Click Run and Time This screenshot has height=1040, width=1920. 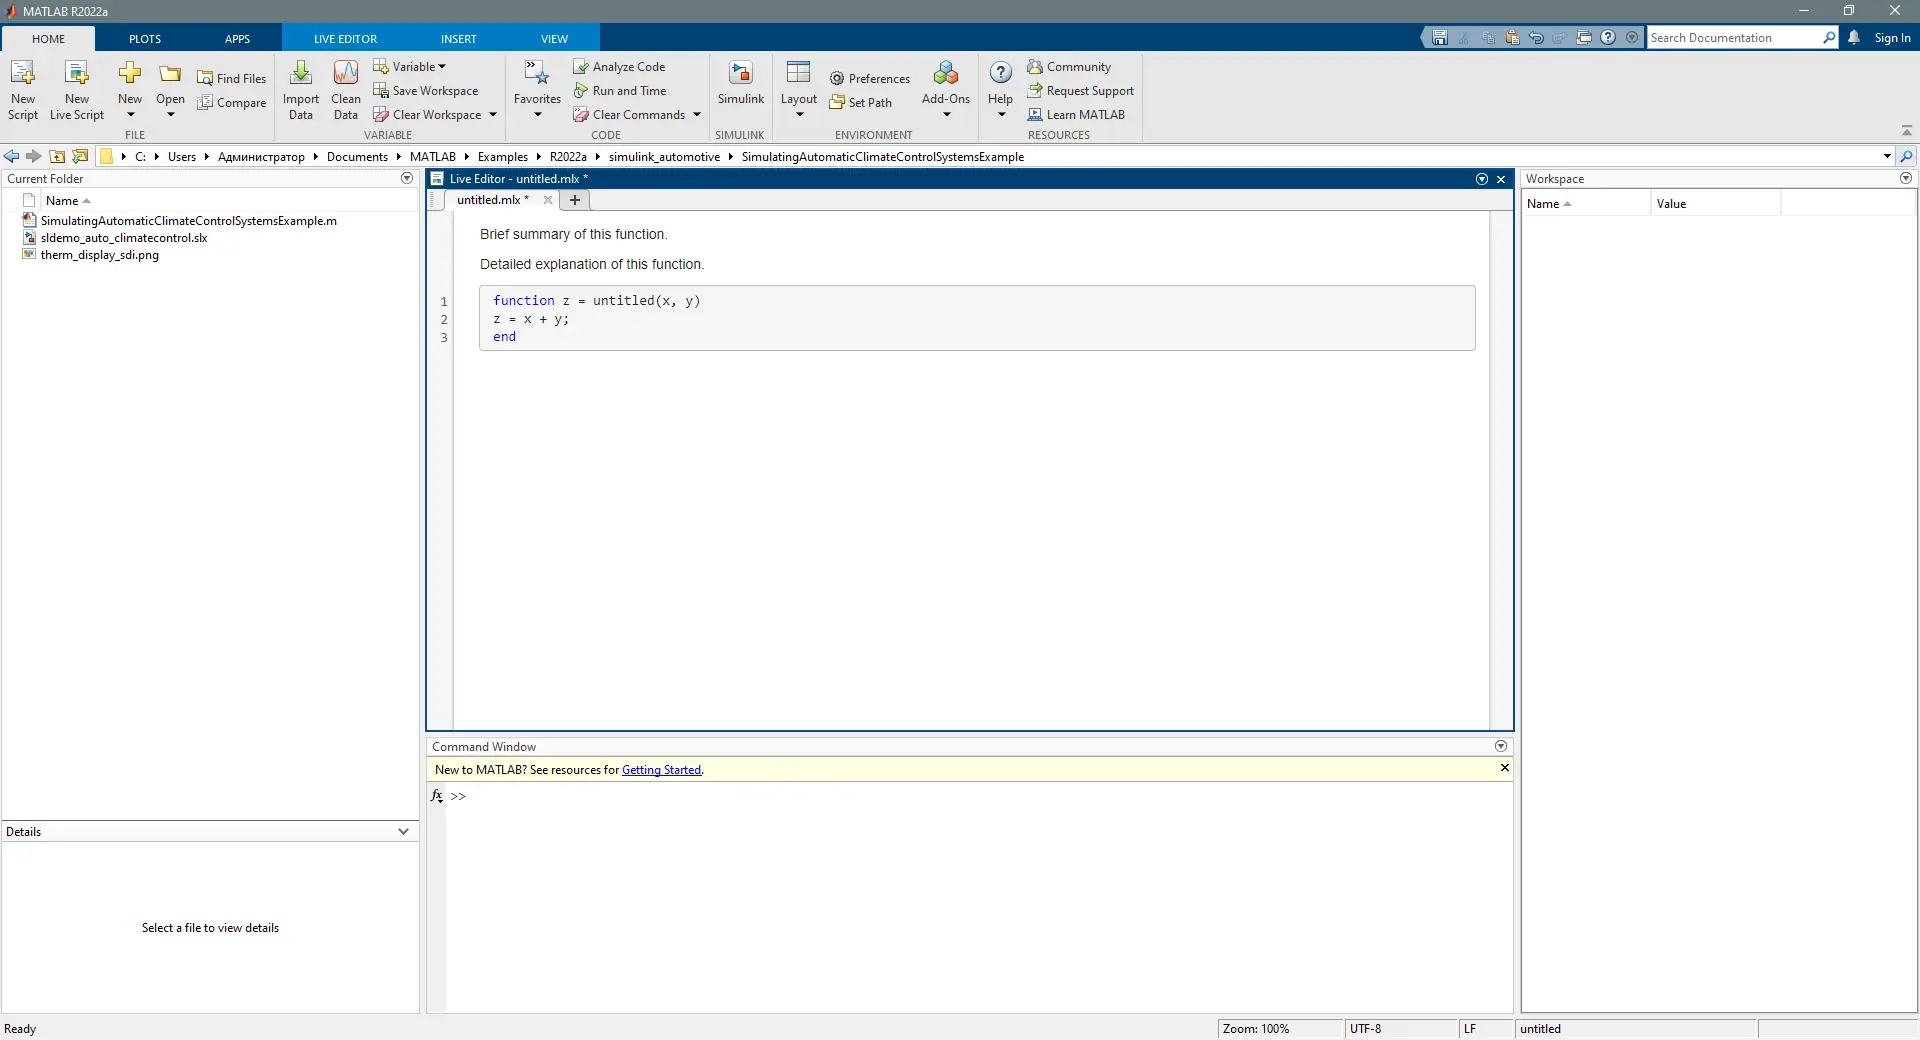click(620, 90)
